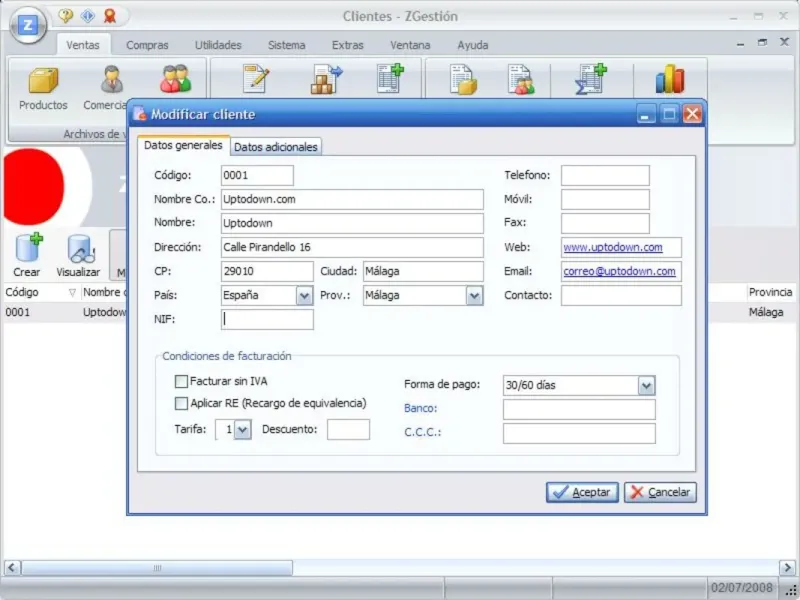Open the Utilidades ribbon tab
800x600 pixels.
218,45
